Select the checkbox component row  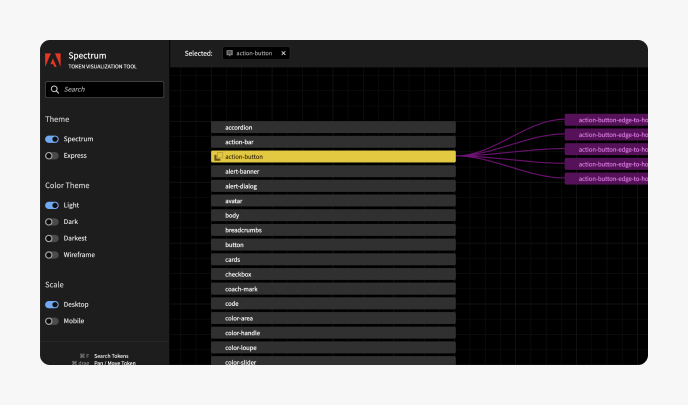point(333,274)
